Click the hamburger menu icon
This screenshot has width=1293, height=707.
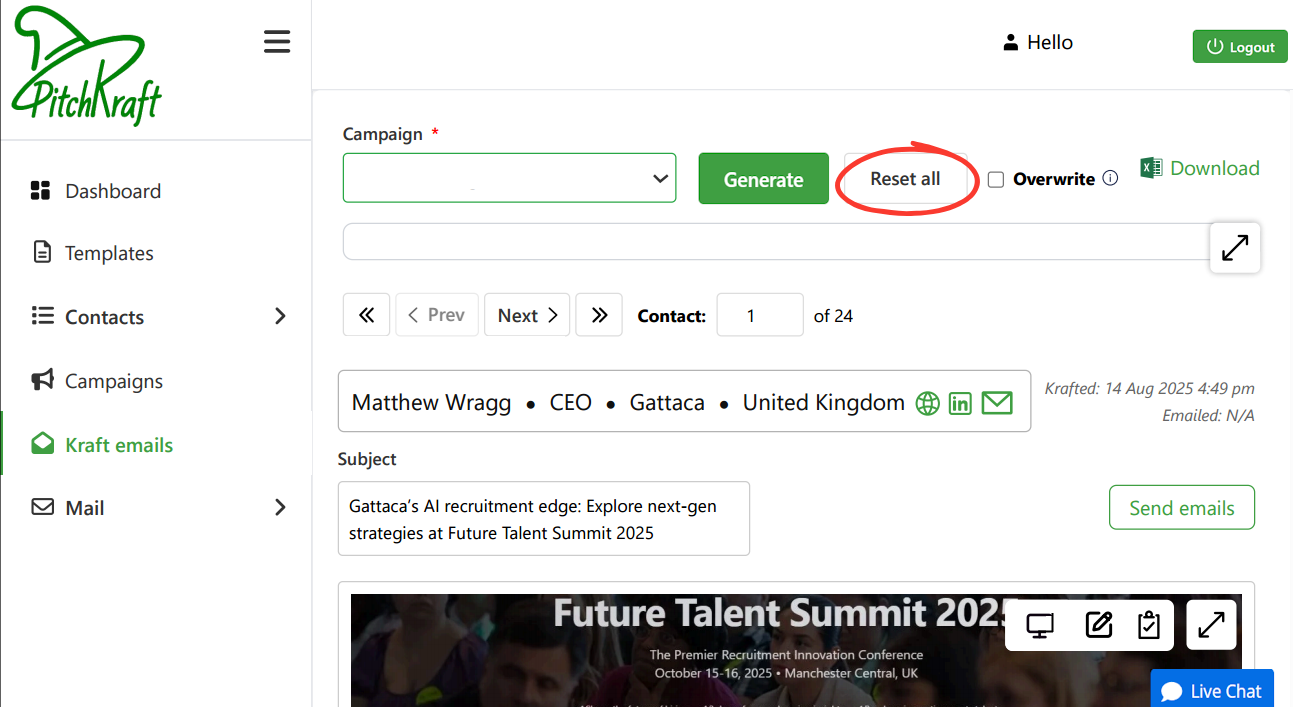point(277,41)
